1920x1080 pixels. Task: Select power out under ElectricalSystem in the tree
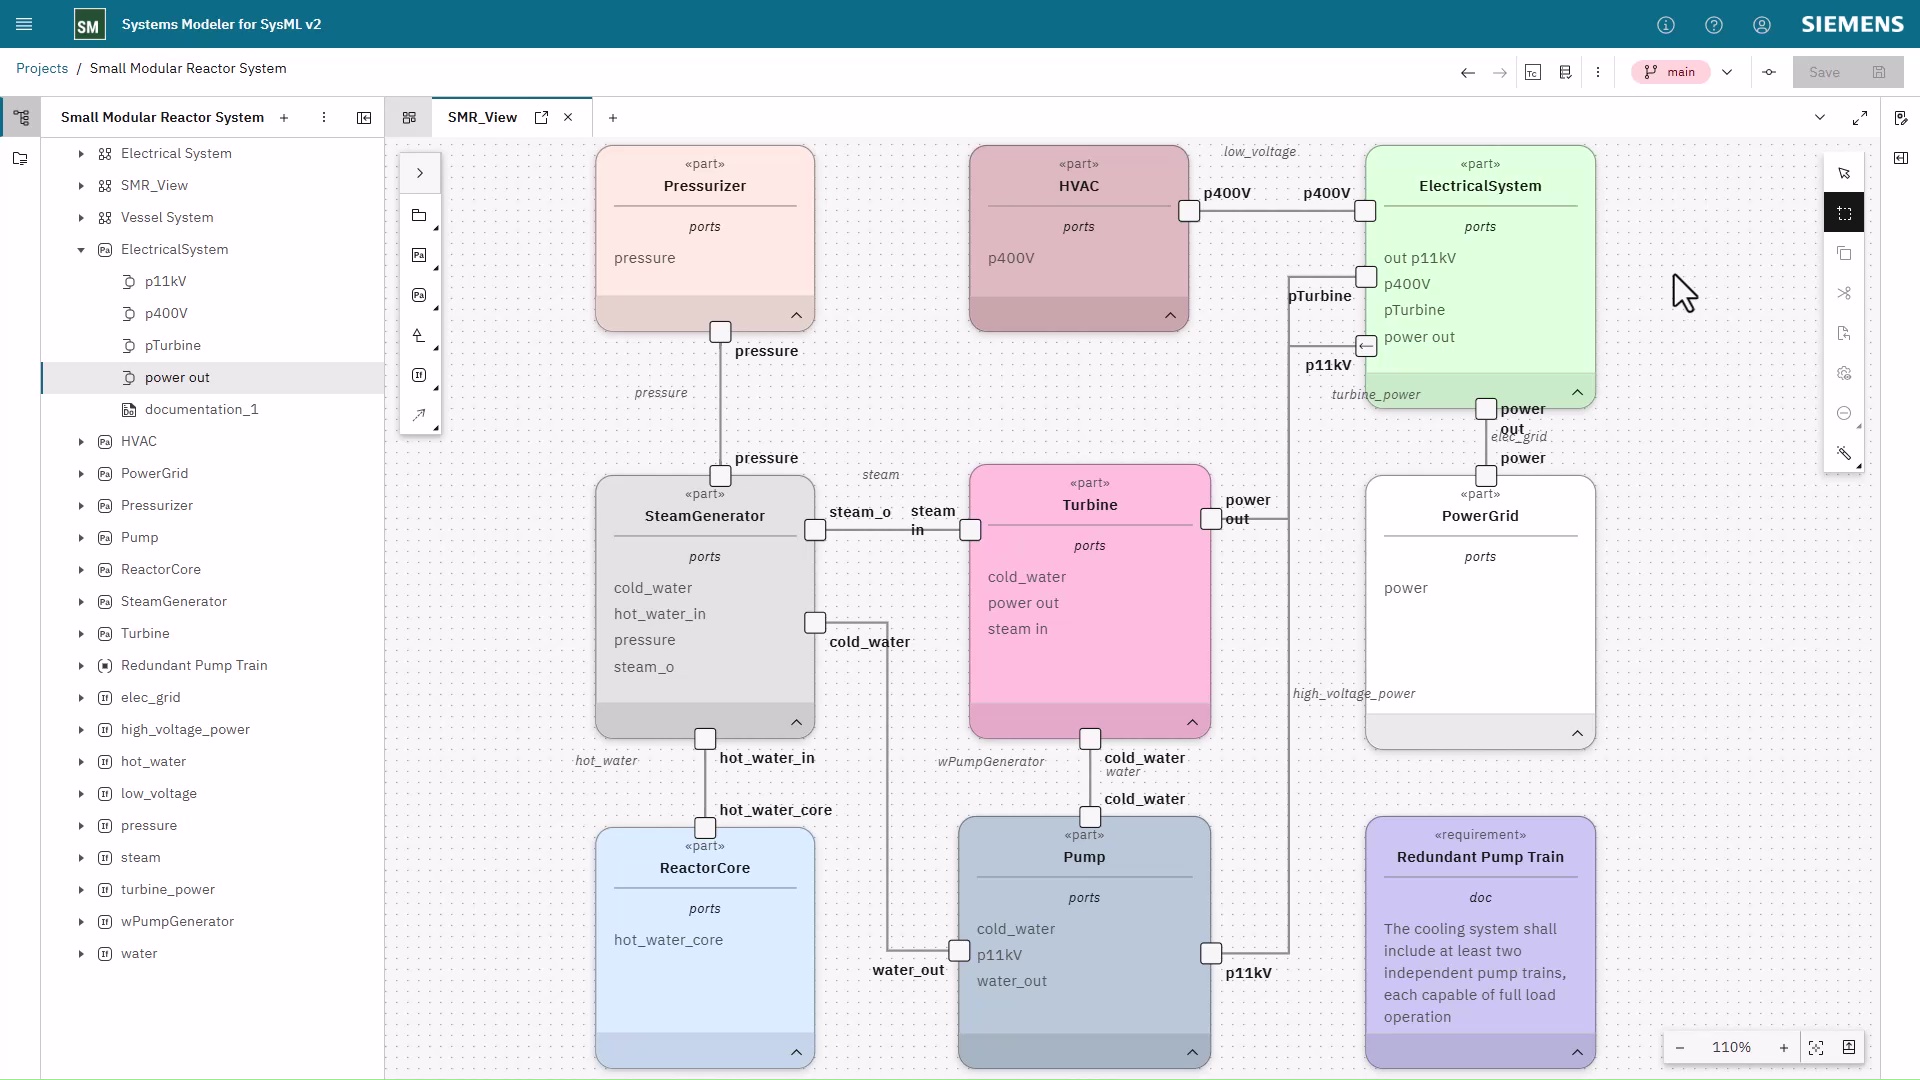tap(178, 377)
